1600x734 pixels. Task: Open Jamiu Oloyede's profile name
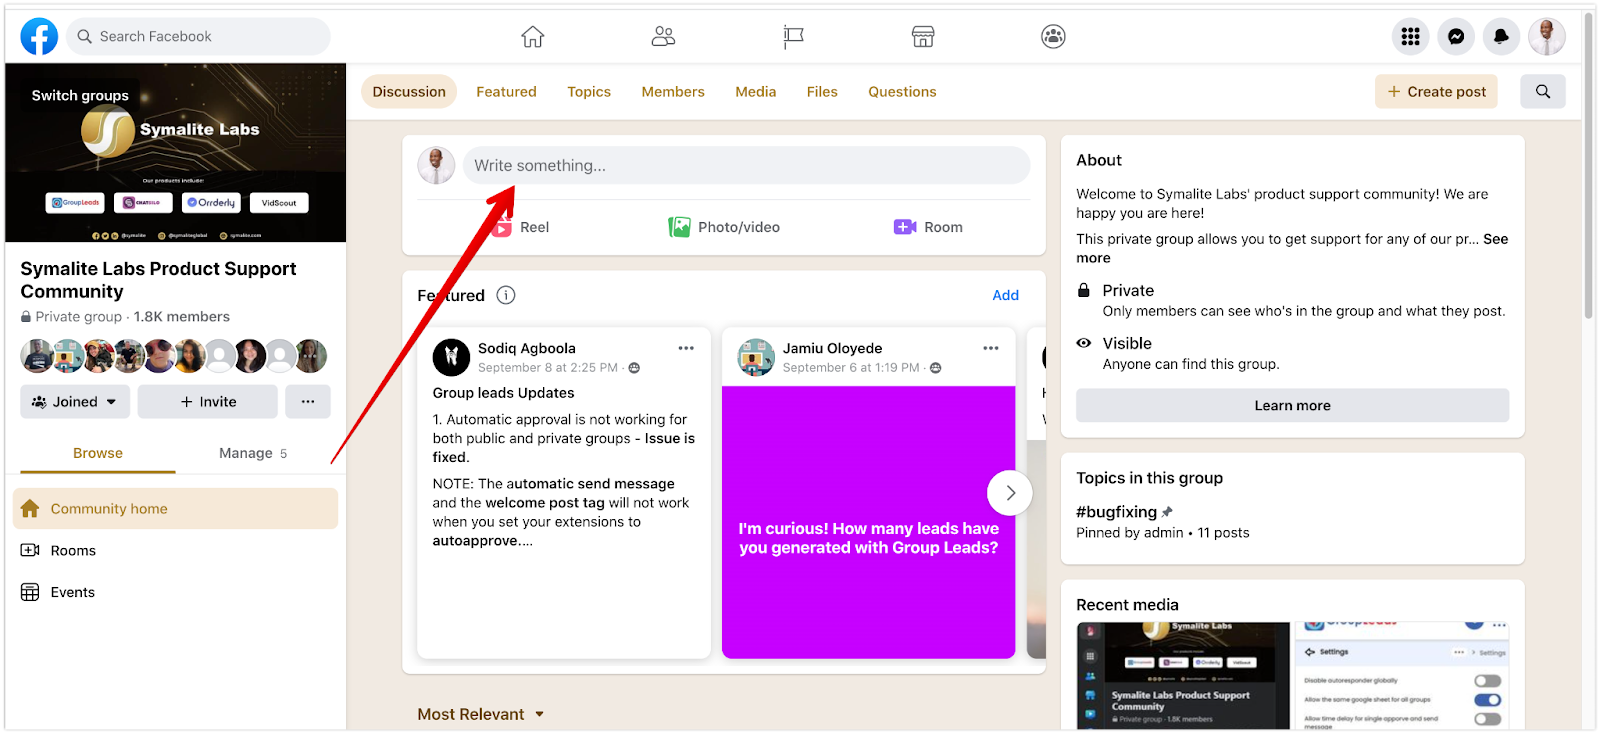pos(833,348)
